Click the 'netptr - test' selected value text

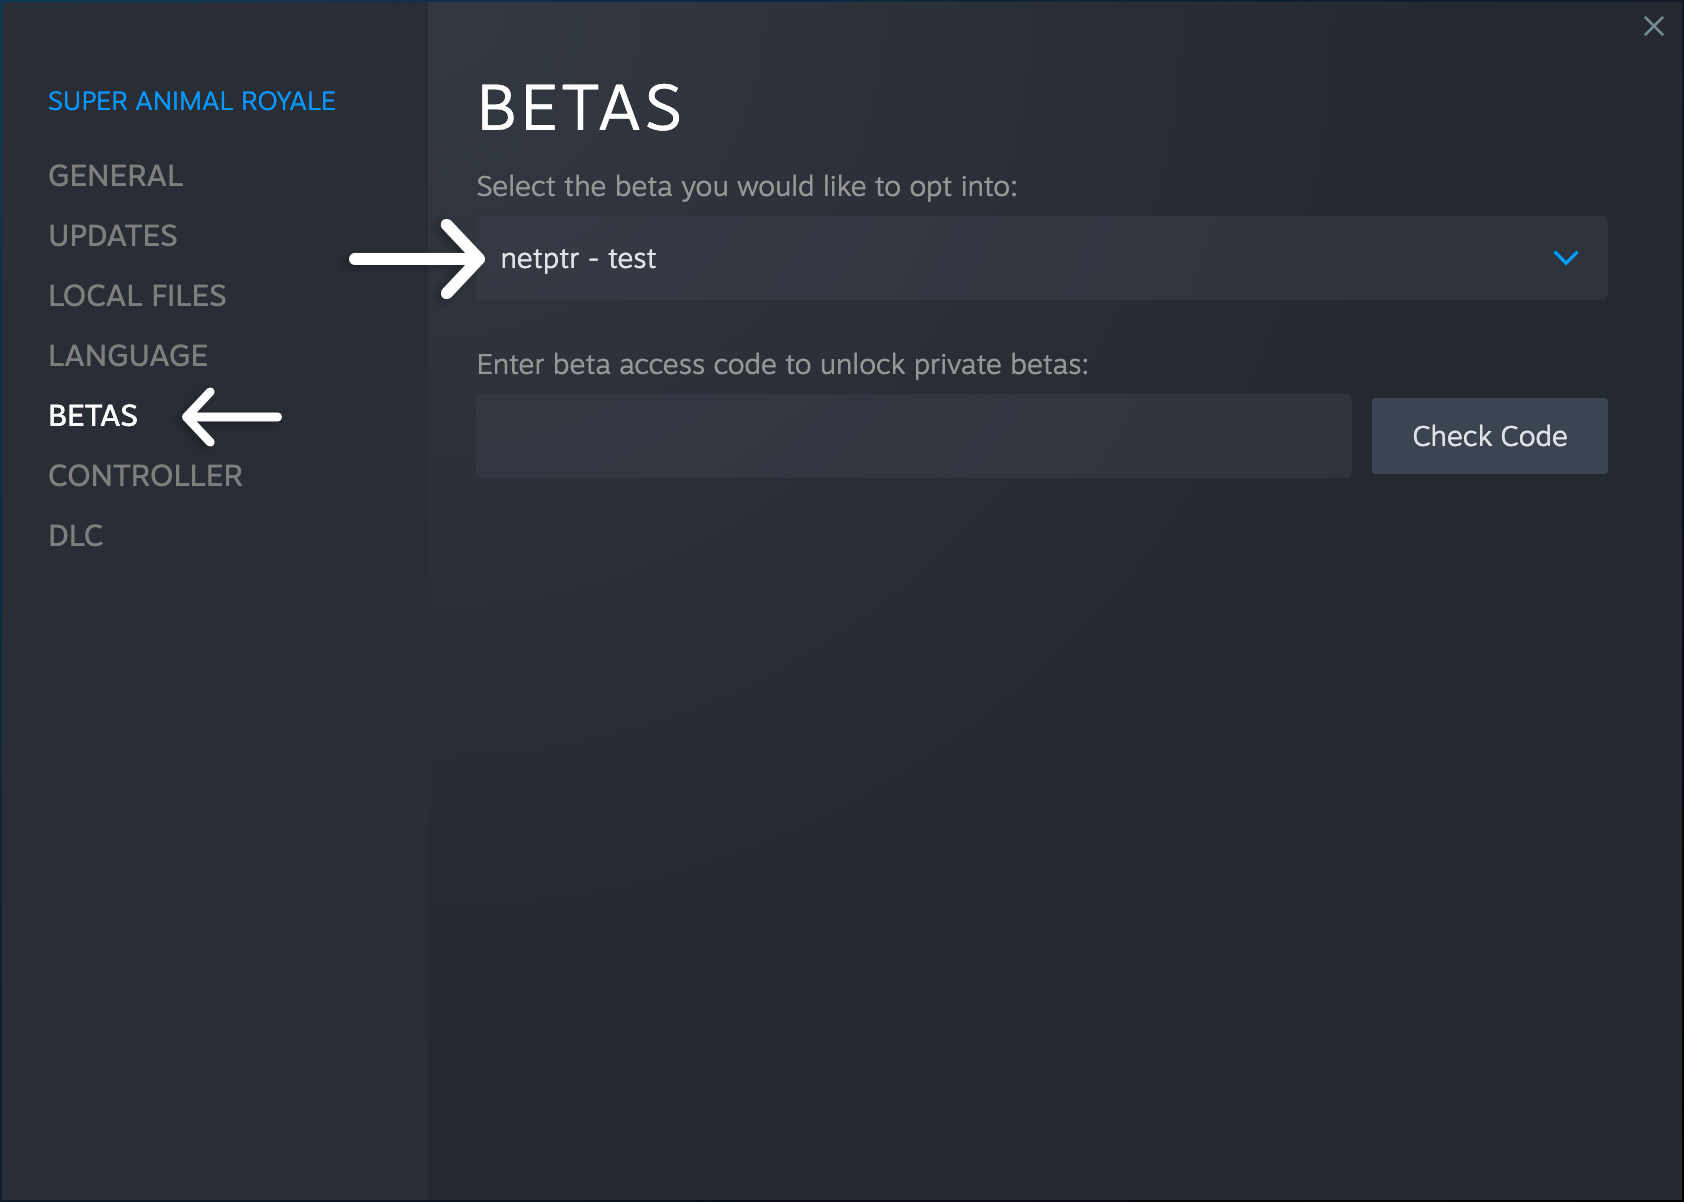(x=578, y=259)
